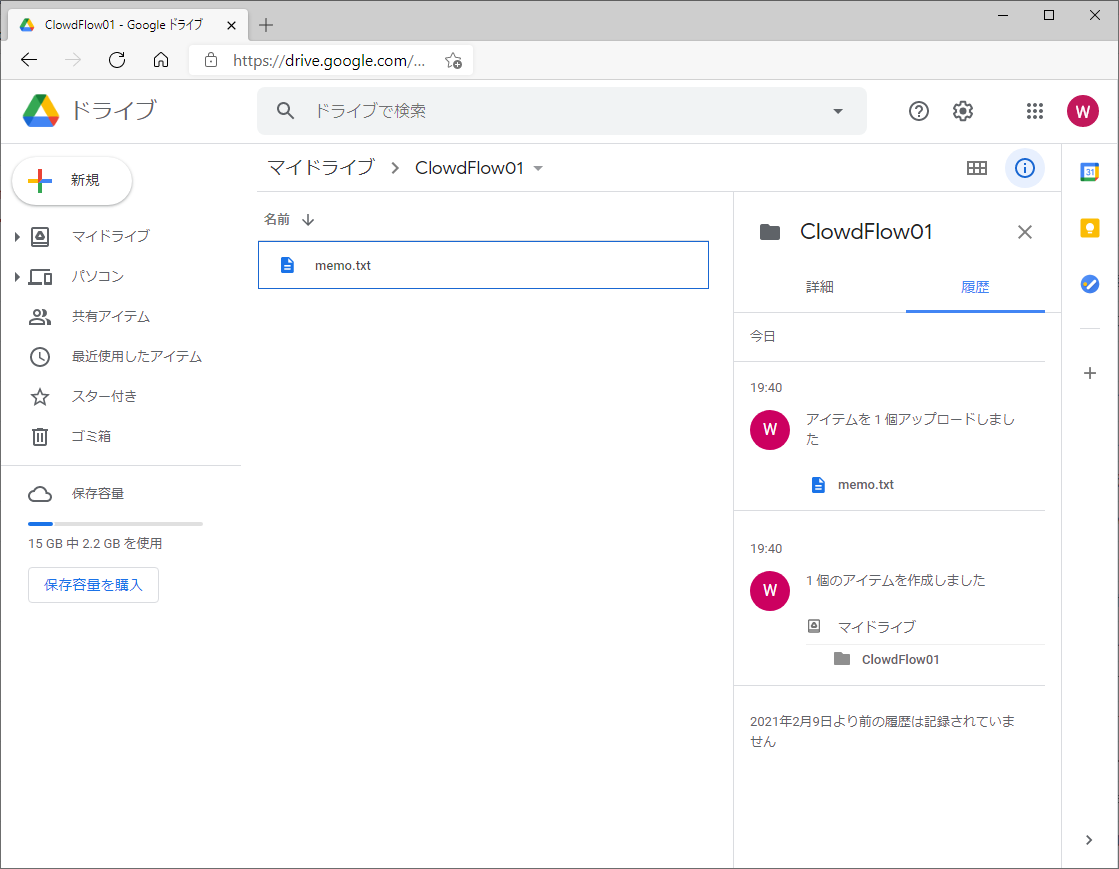Click the 新規 button
Viewport: 1119px width, 869px height.
tap(72, 181)
